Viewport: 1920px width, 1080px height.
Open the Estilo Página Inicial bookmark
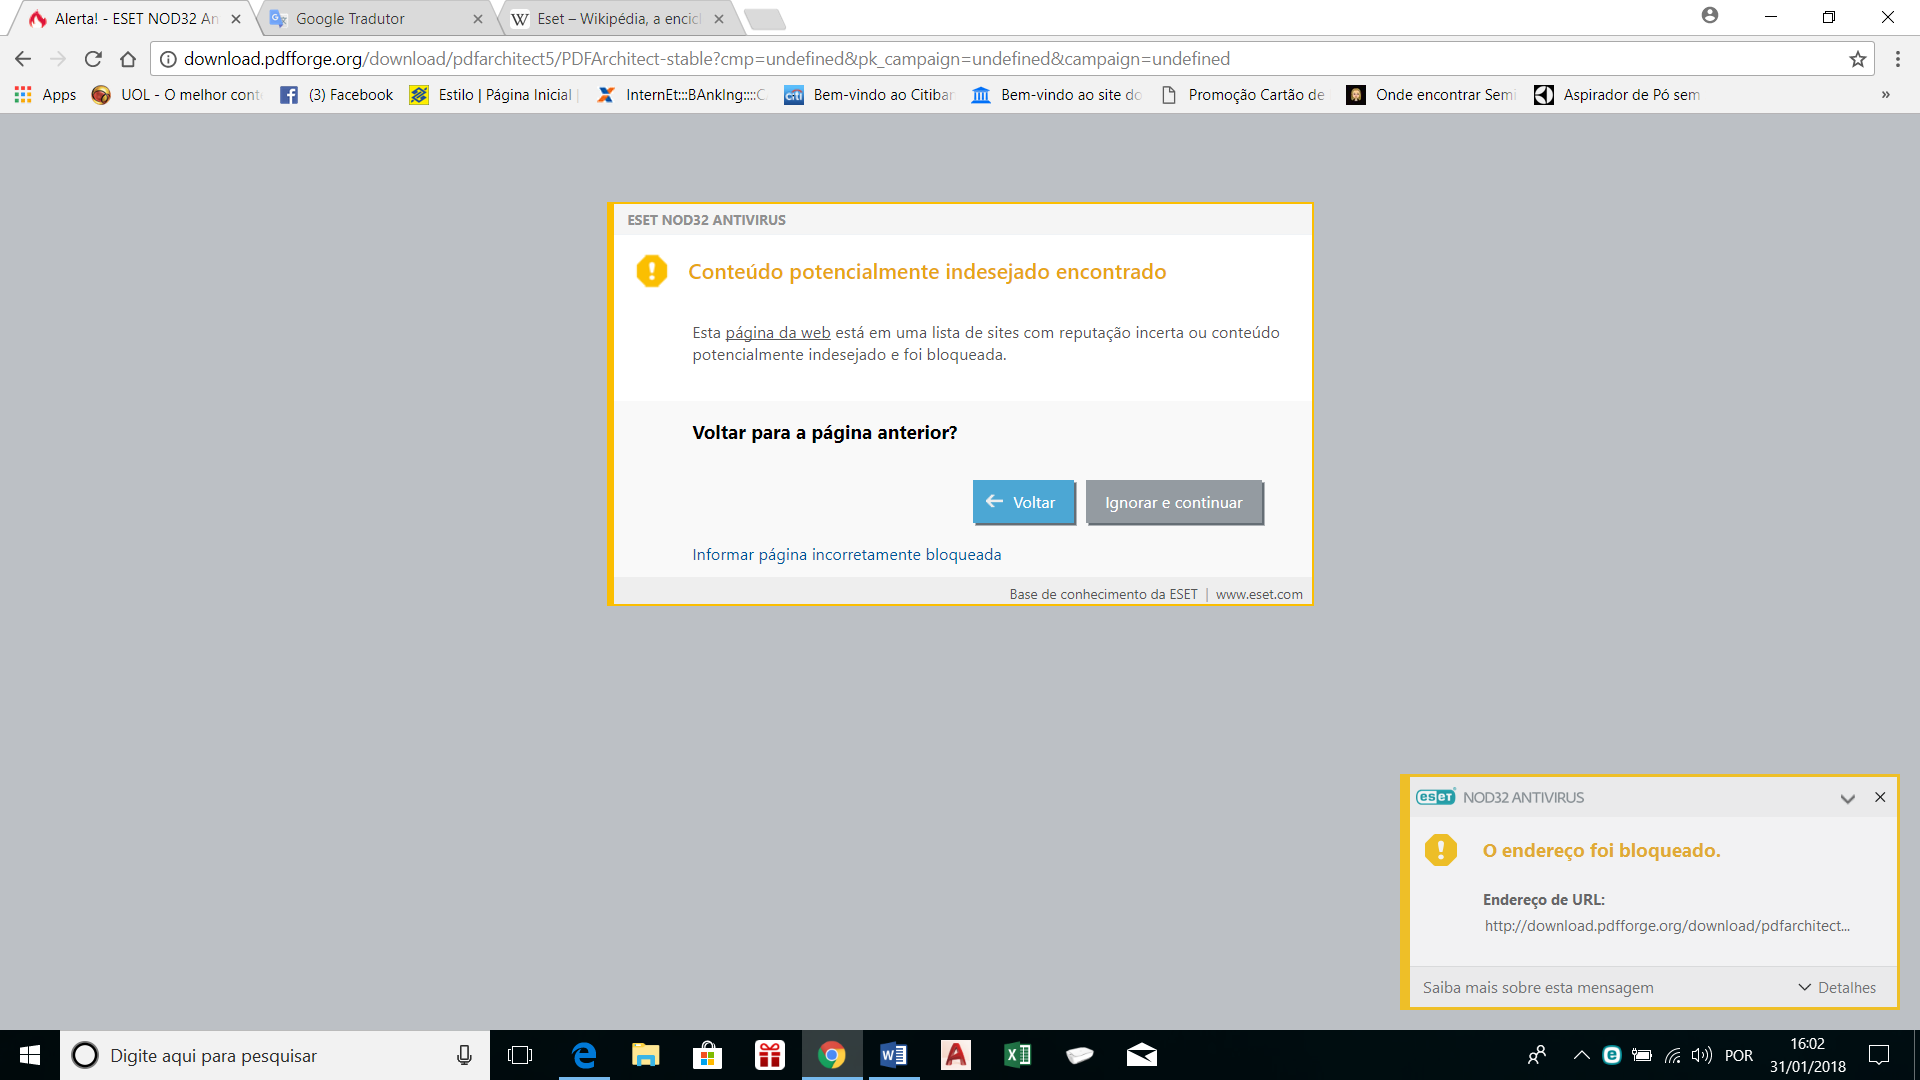click(x=492, y=95)
